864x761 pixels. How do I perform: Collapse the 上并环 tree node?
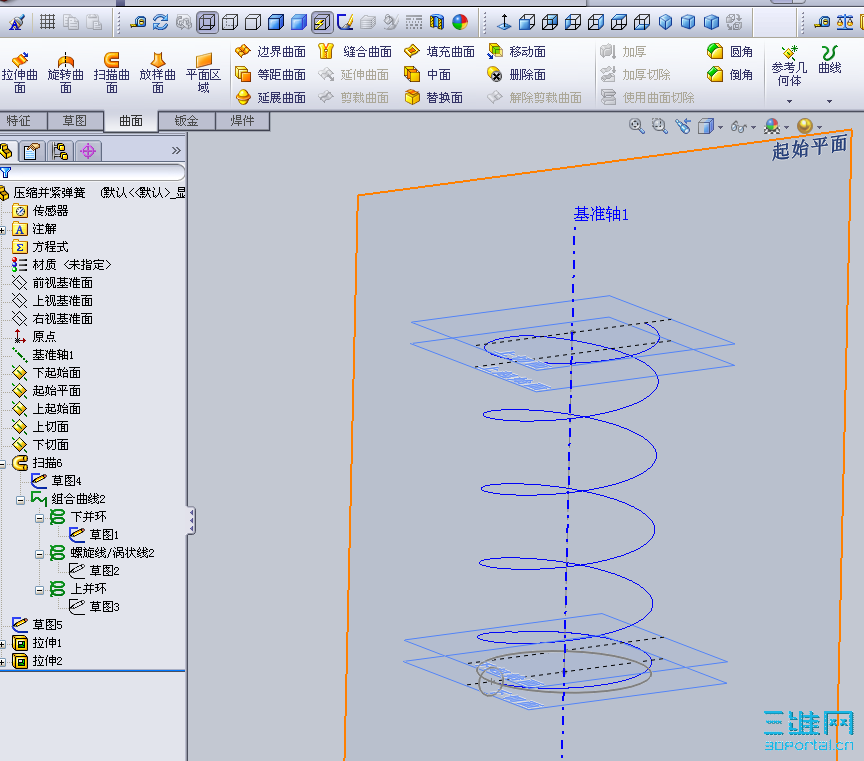(x=40, y=590)
